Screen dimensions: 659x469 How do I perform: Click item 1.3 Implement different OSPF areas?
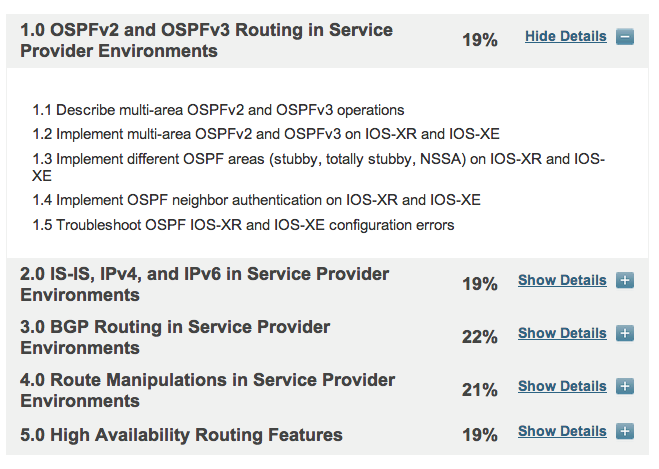point(318,167)
